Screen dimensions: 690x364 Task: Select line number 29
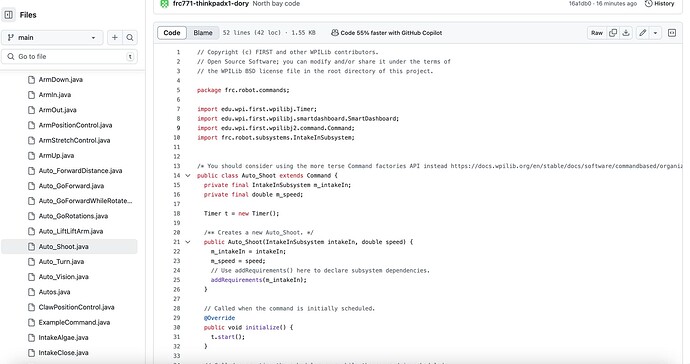[176, 318]
